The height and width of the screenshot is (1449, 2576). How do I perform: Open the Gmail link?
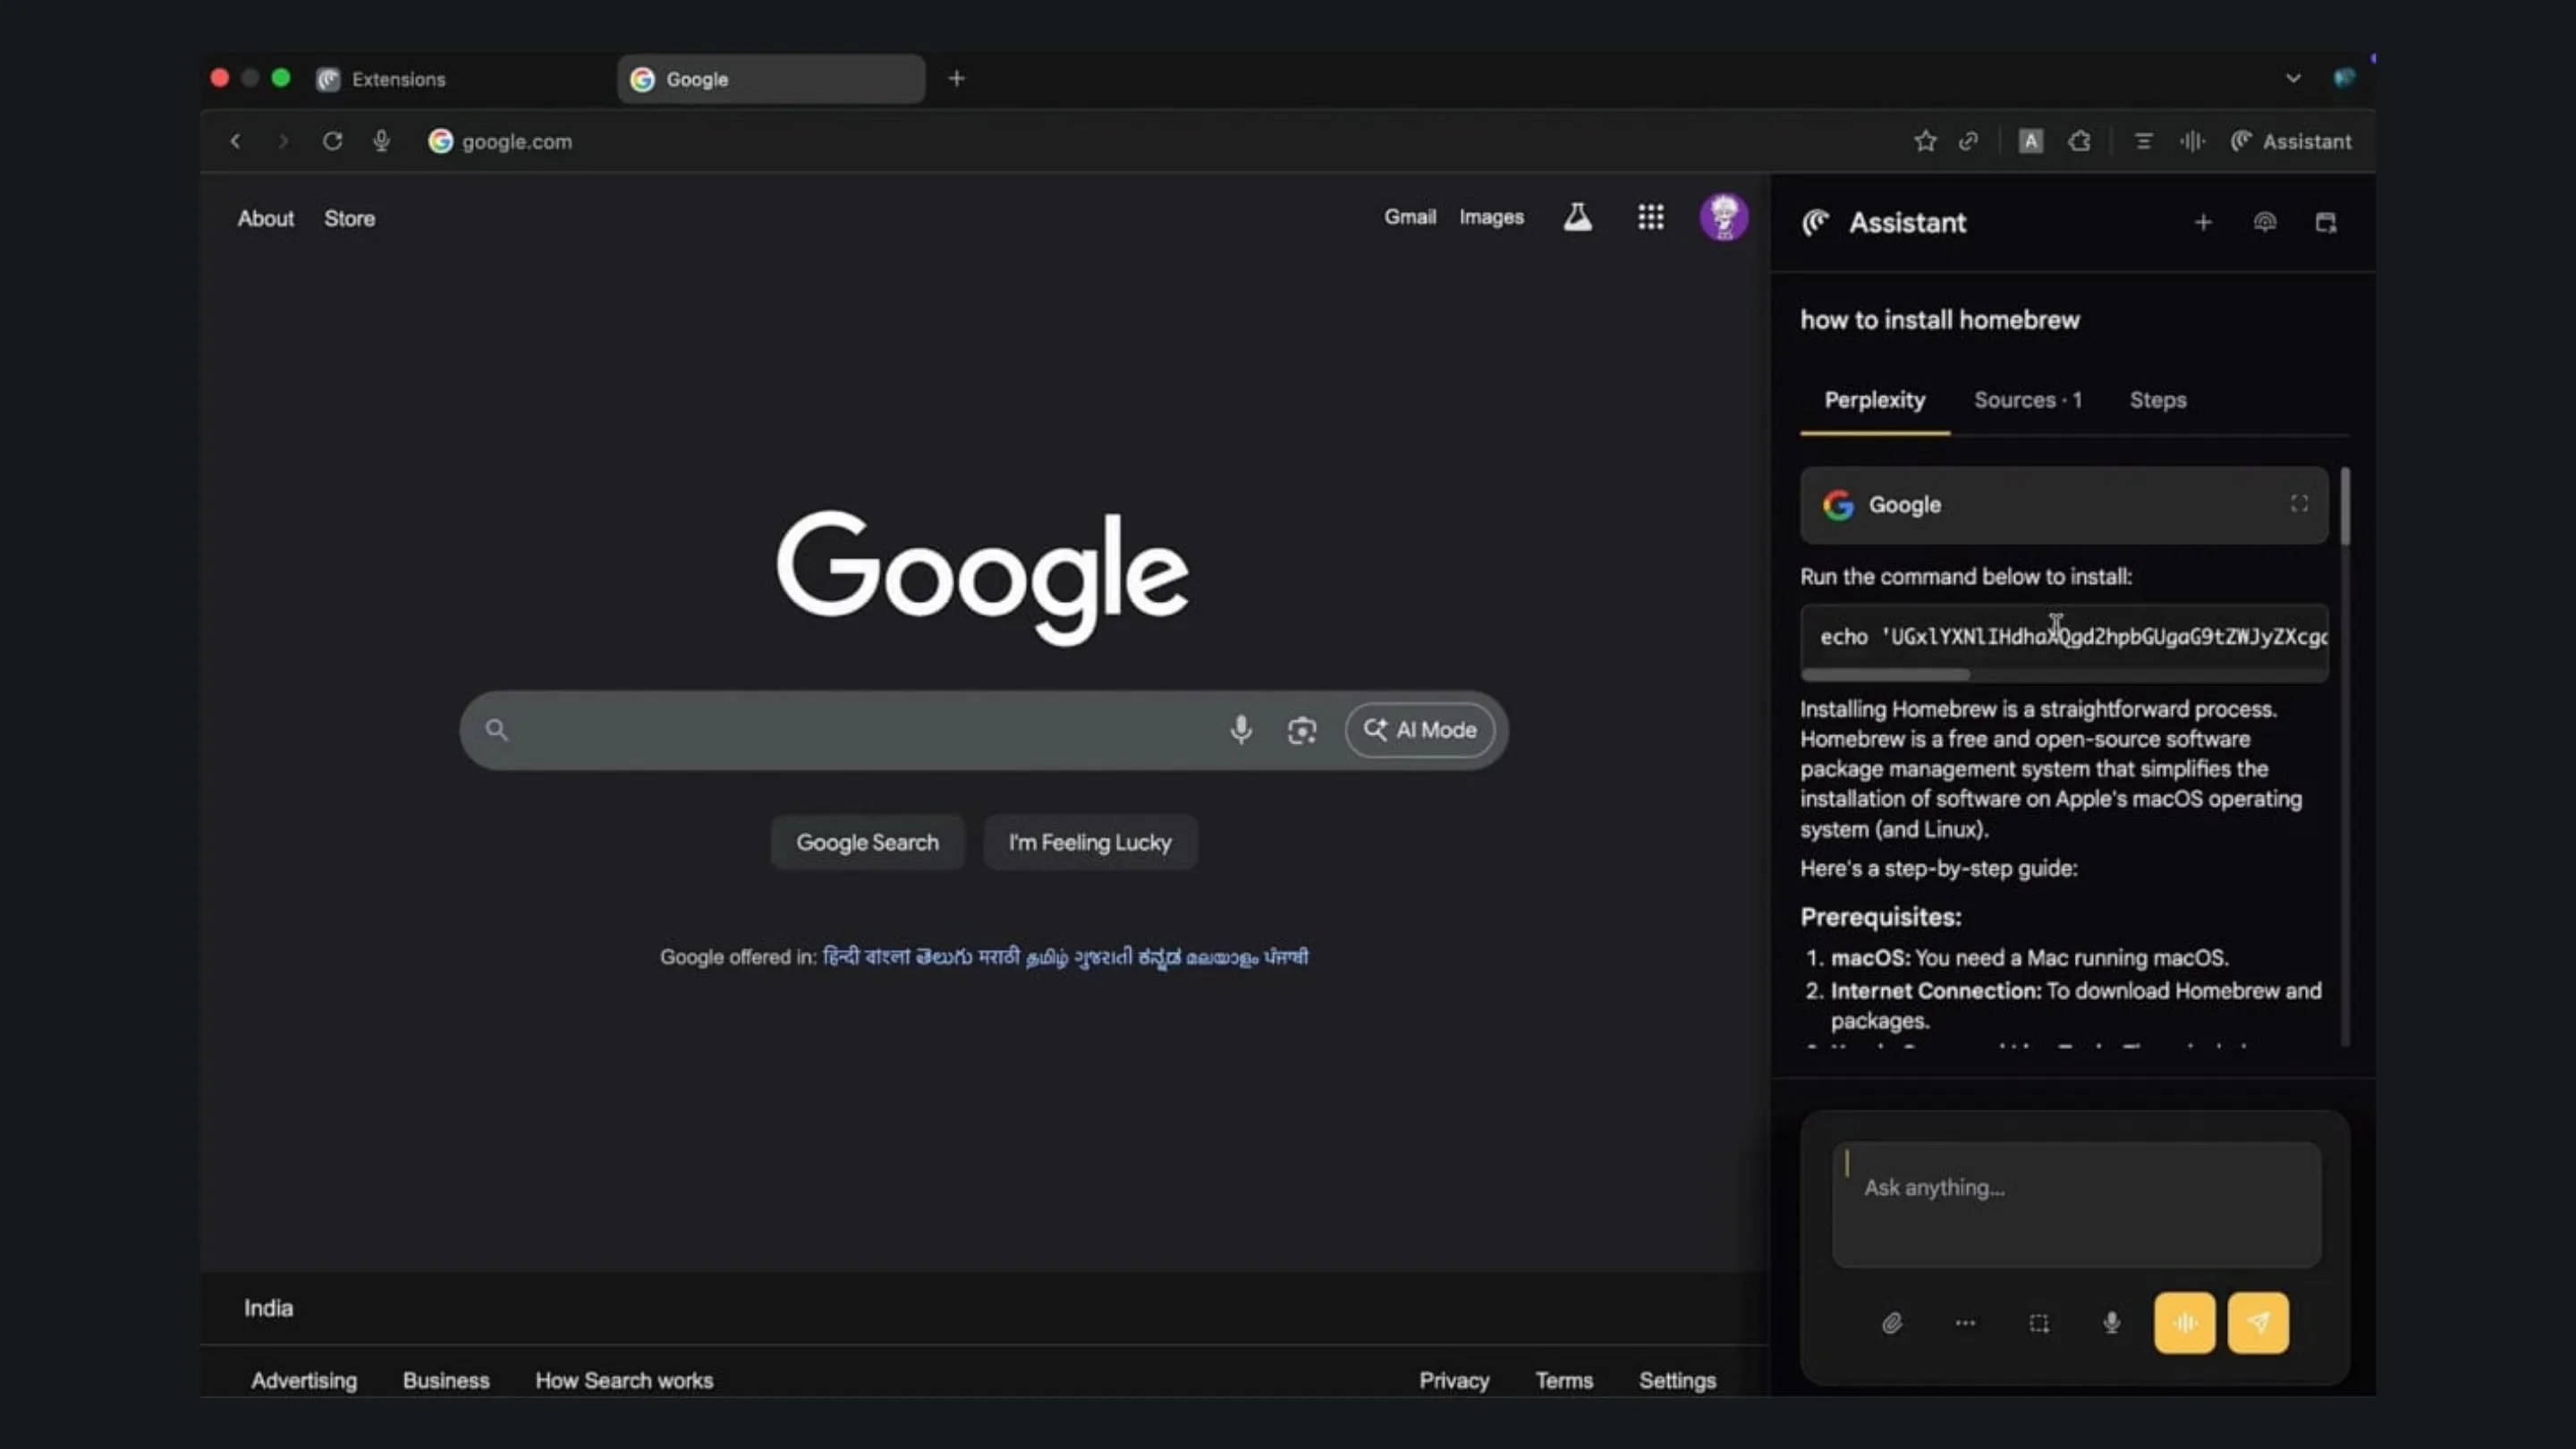coord(1409,217)
